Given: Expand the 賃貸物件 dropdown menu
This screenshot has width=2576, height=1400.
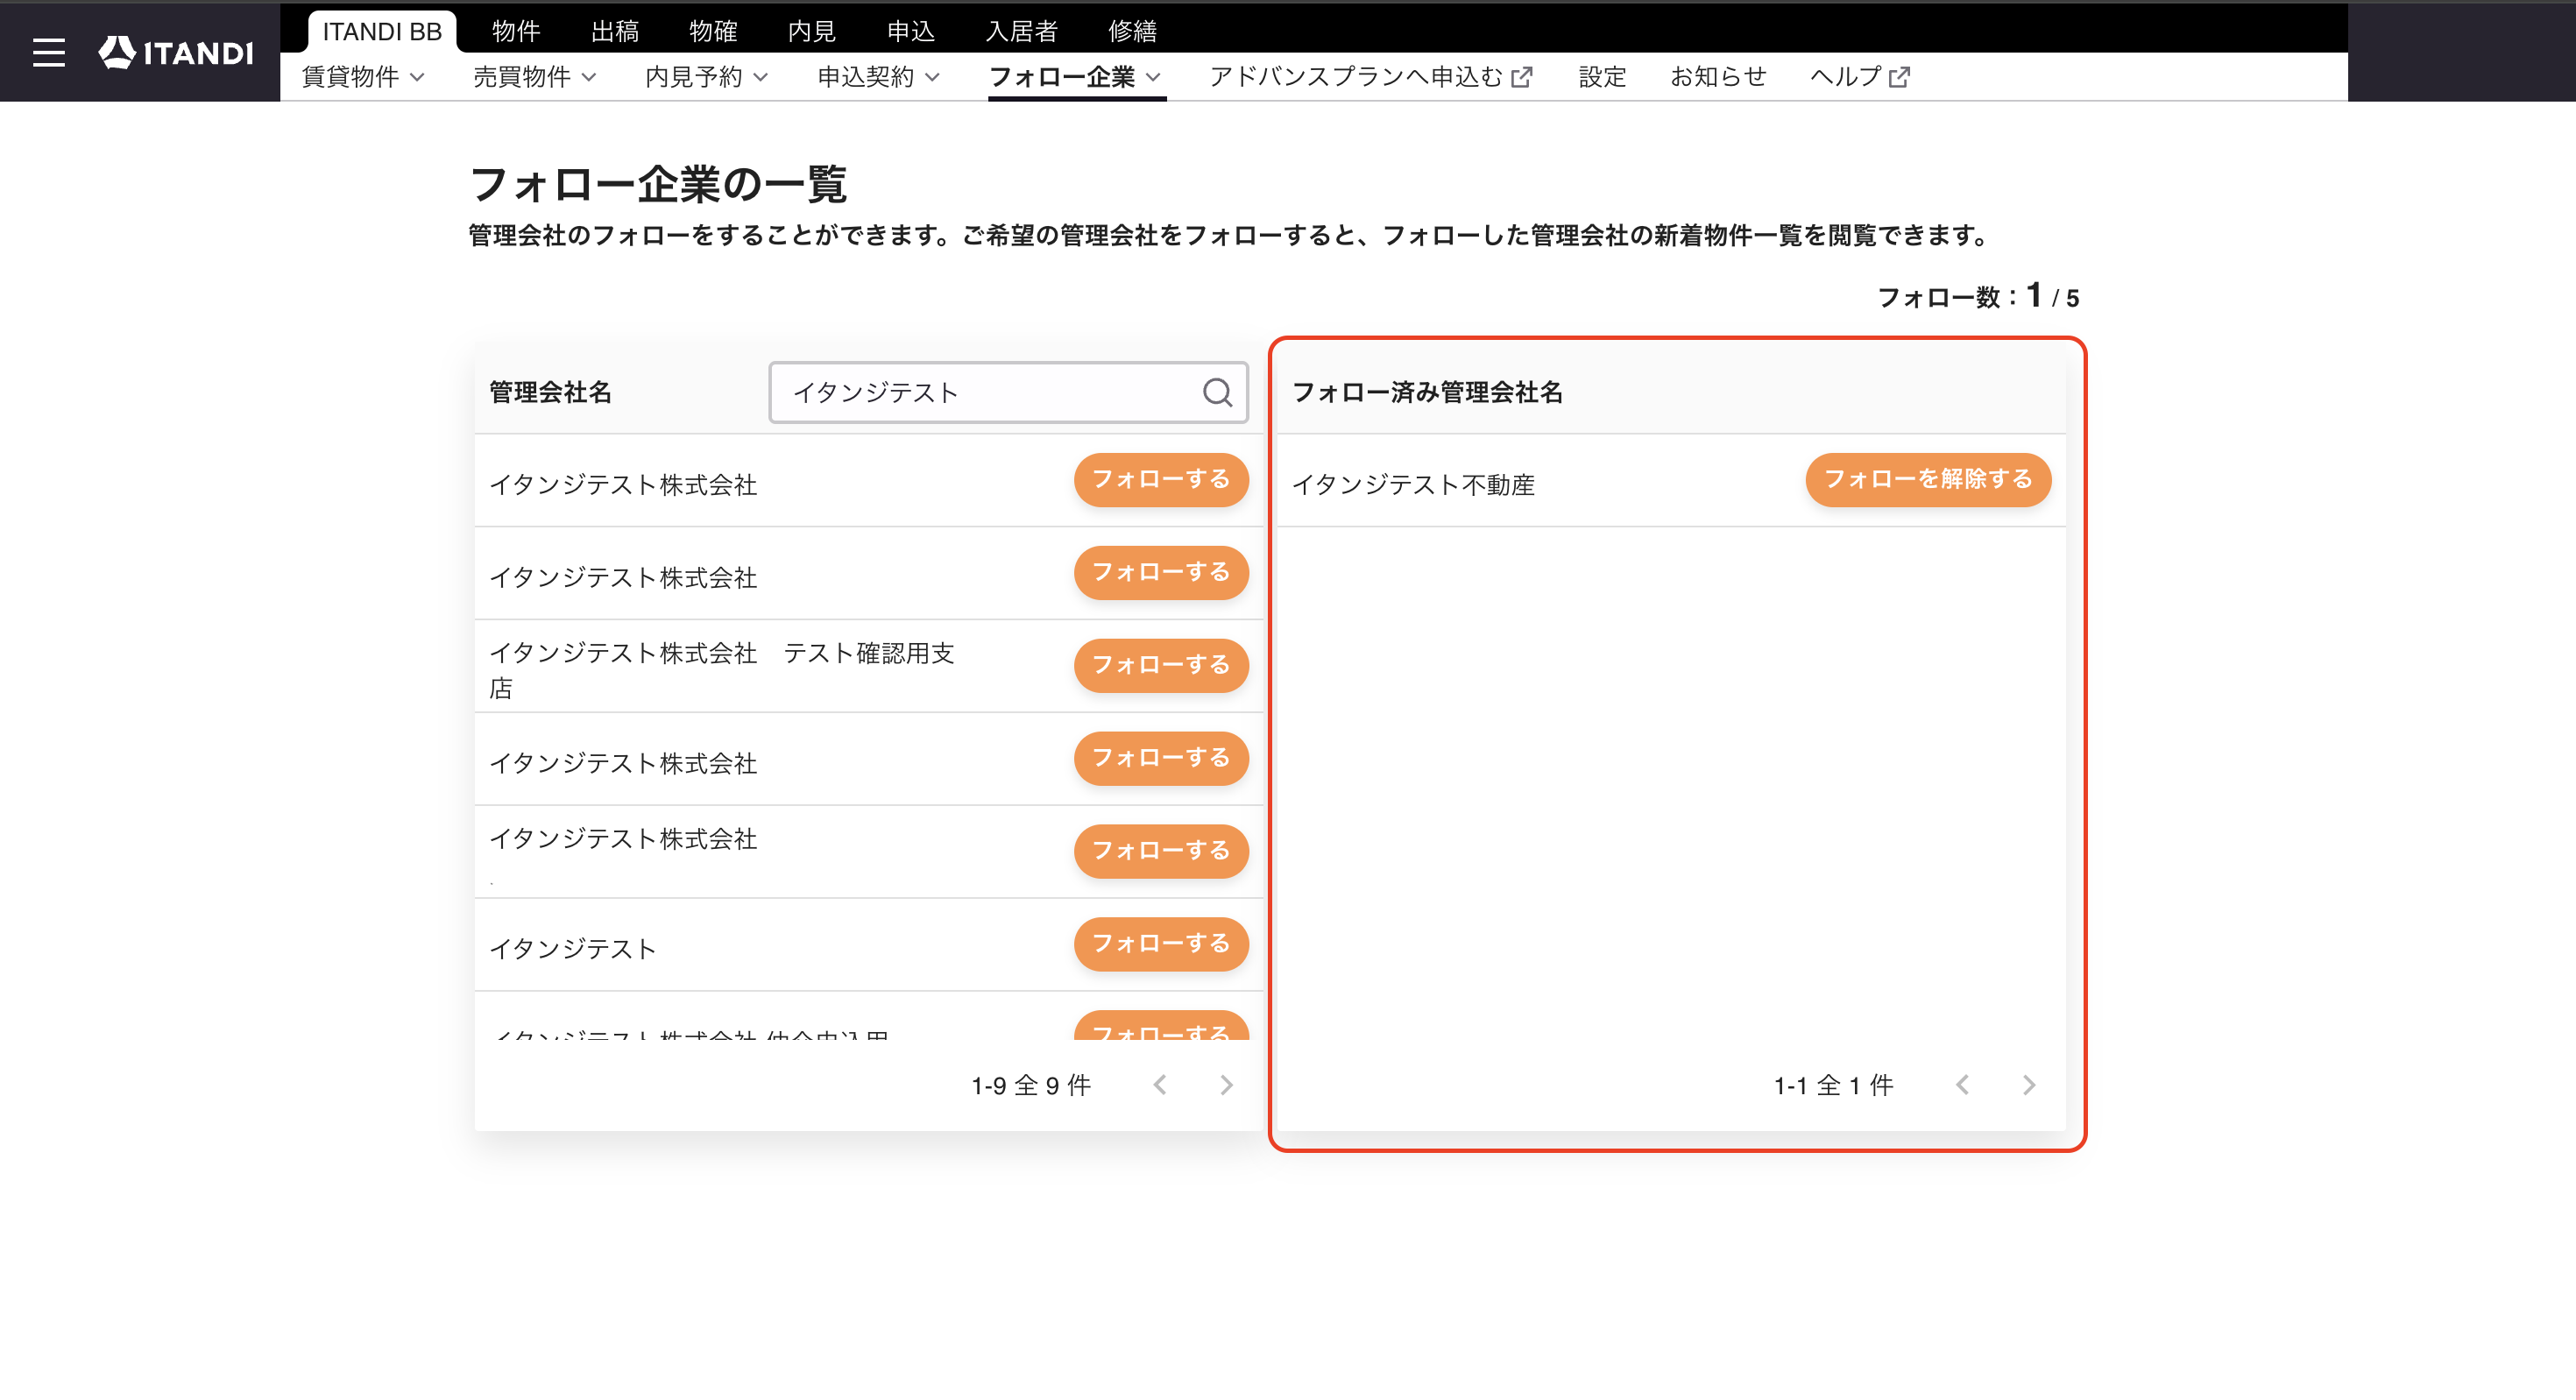Looking at the screenshot, I should [363, 77].
